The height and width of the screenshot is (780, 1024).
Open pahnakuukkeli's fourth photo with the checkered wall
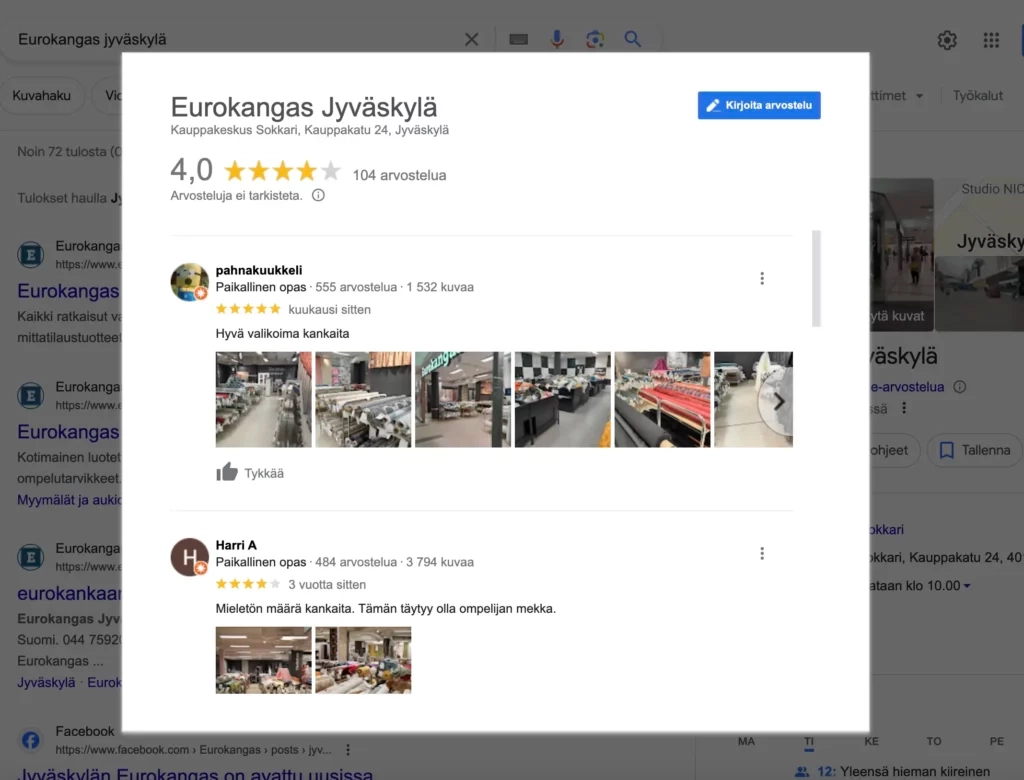(x=562, y=400)
